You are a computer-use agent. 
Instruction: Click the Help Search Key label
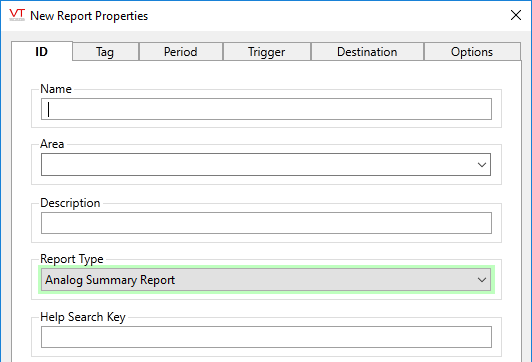[83, 317]
